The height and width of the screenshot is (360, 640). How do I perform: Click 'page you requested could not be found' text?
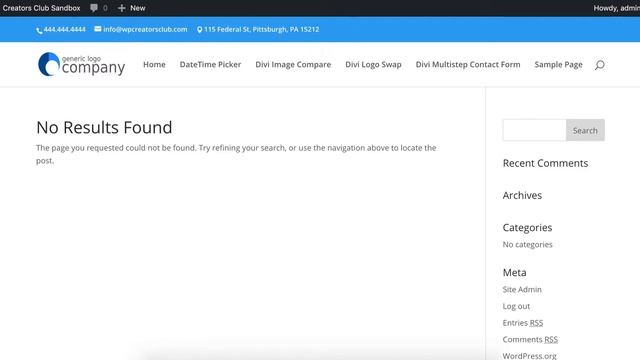[x=124, y=148]
